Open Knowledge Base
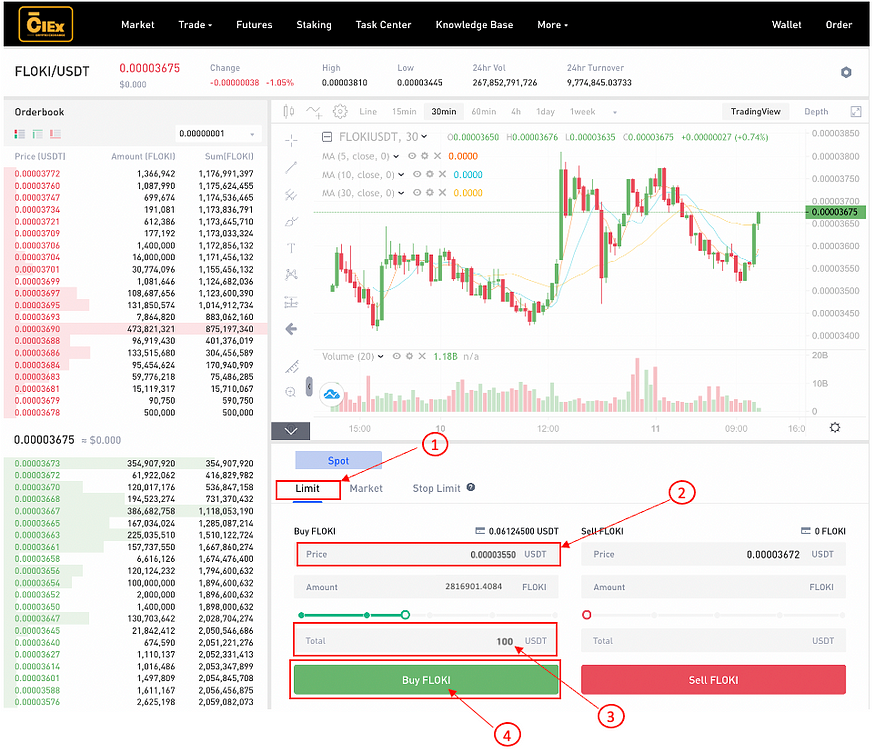The image size is (875, 751). [474, 25]
